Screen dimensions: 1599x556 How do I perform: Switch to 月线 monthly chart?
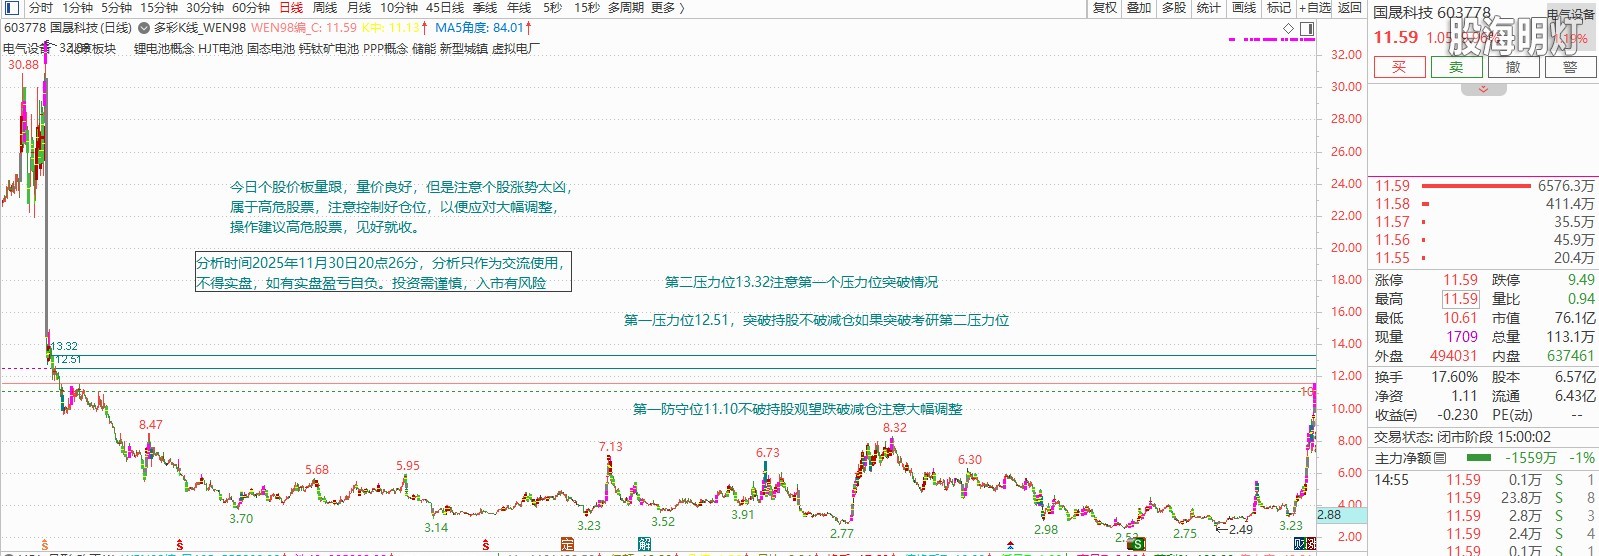tap(359, 8)
